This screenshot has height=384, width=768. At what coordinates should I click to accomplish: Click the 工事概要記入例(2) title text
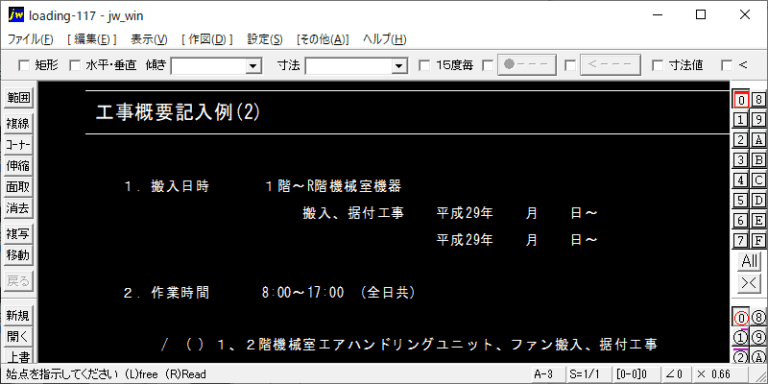click(x=178, y=113)
